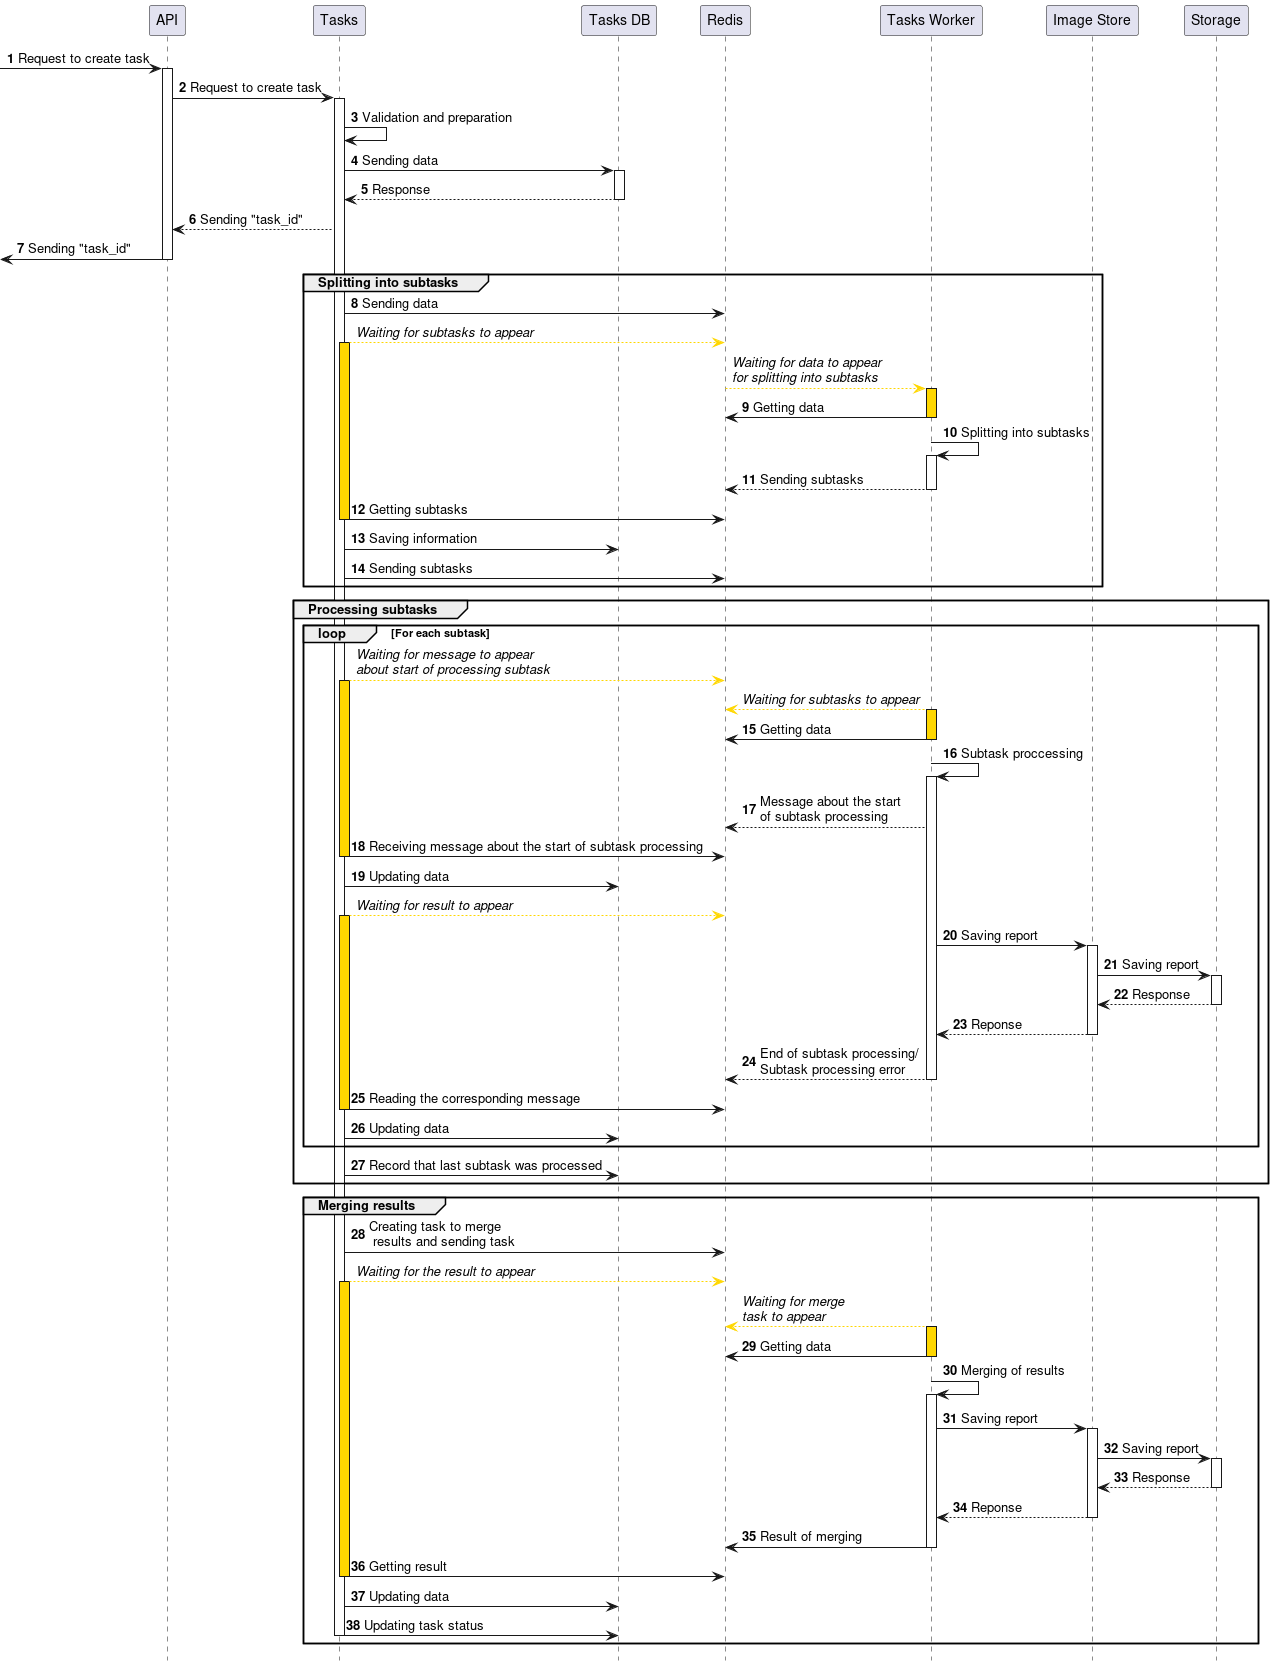Click the Tasks DB participant box
1273x1666 pixels.
(619, 20)
